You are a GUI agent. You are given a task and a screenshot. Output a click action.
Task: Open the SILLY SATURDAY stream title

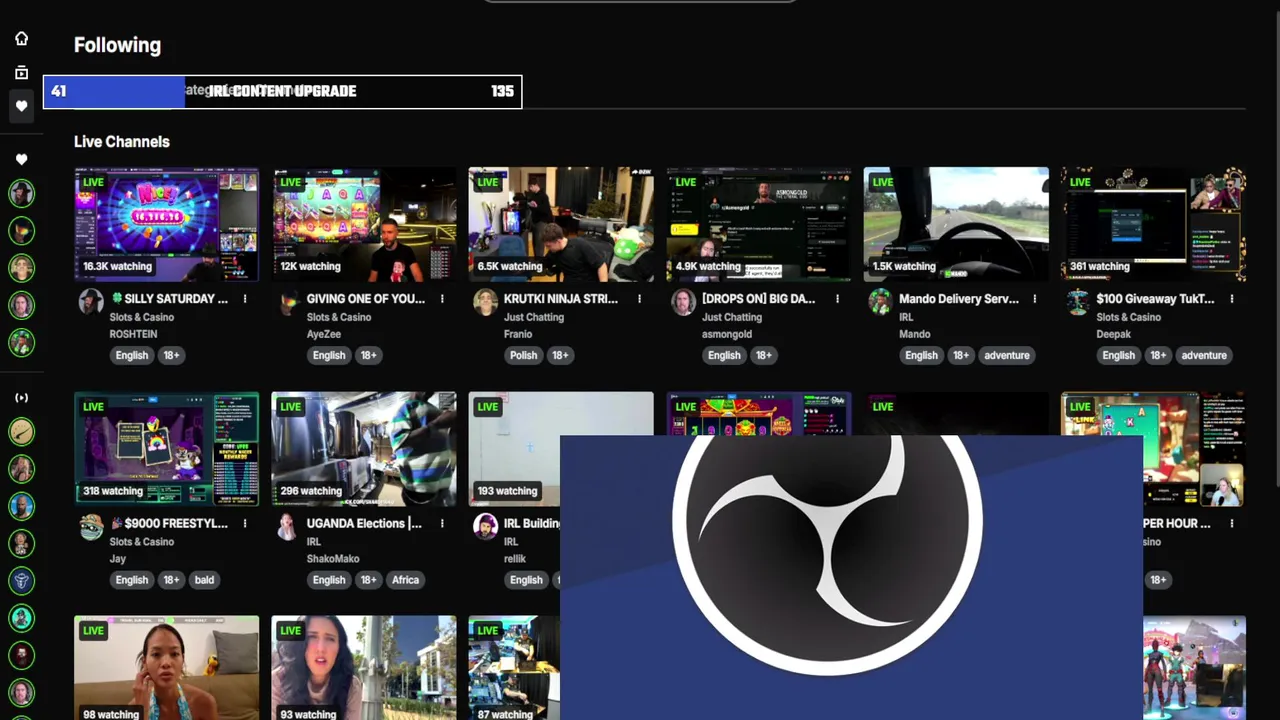pyautogui.click(x=168, y=299)
